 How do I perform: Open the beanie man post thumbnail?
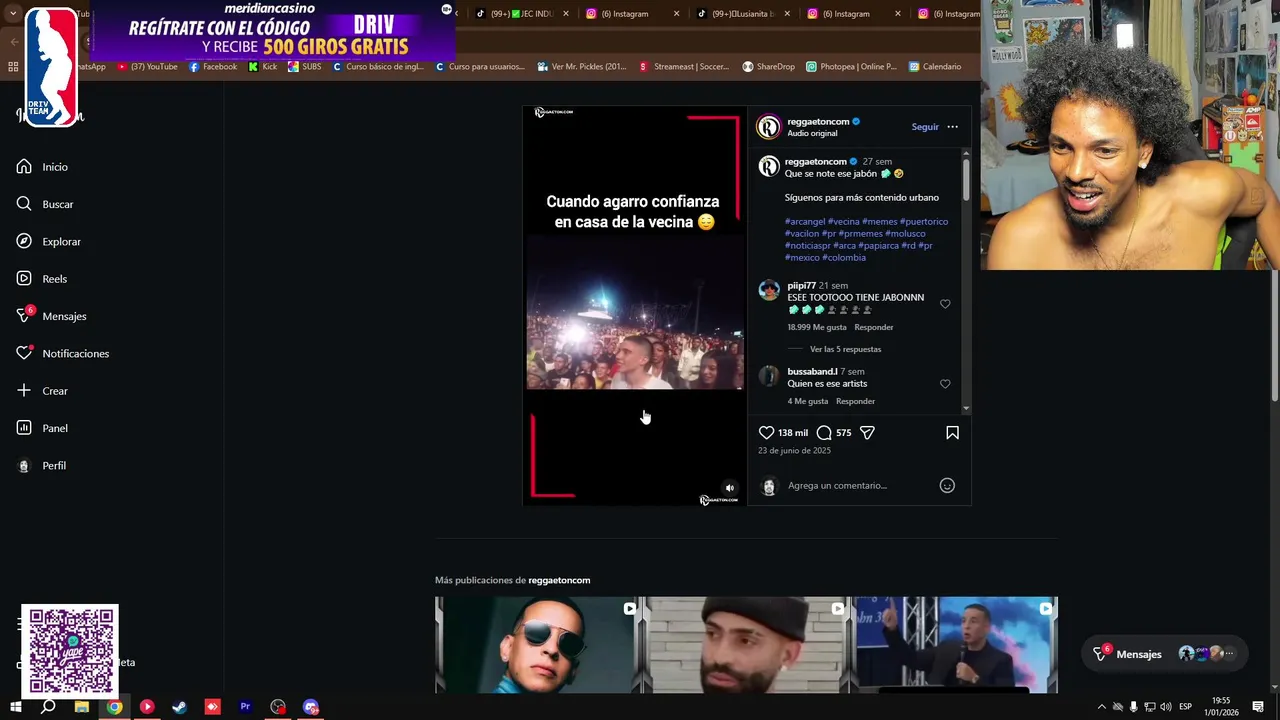click(746, 645)
